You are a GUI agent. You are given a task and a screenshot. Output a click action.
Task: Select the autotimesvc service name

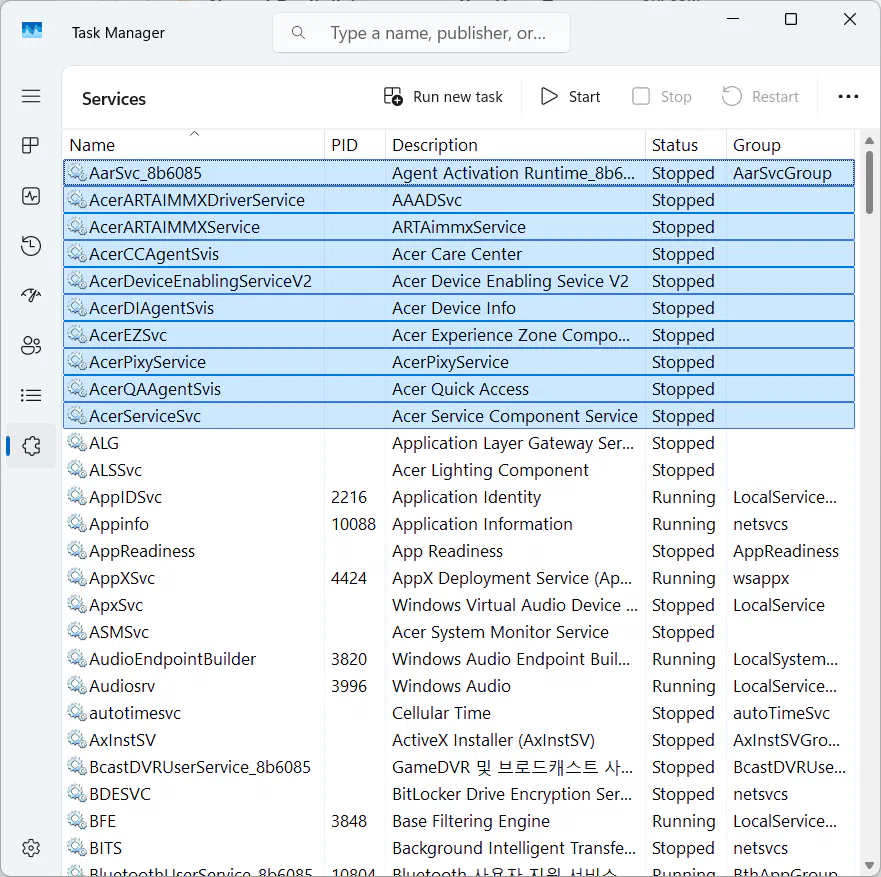(135, 713)
